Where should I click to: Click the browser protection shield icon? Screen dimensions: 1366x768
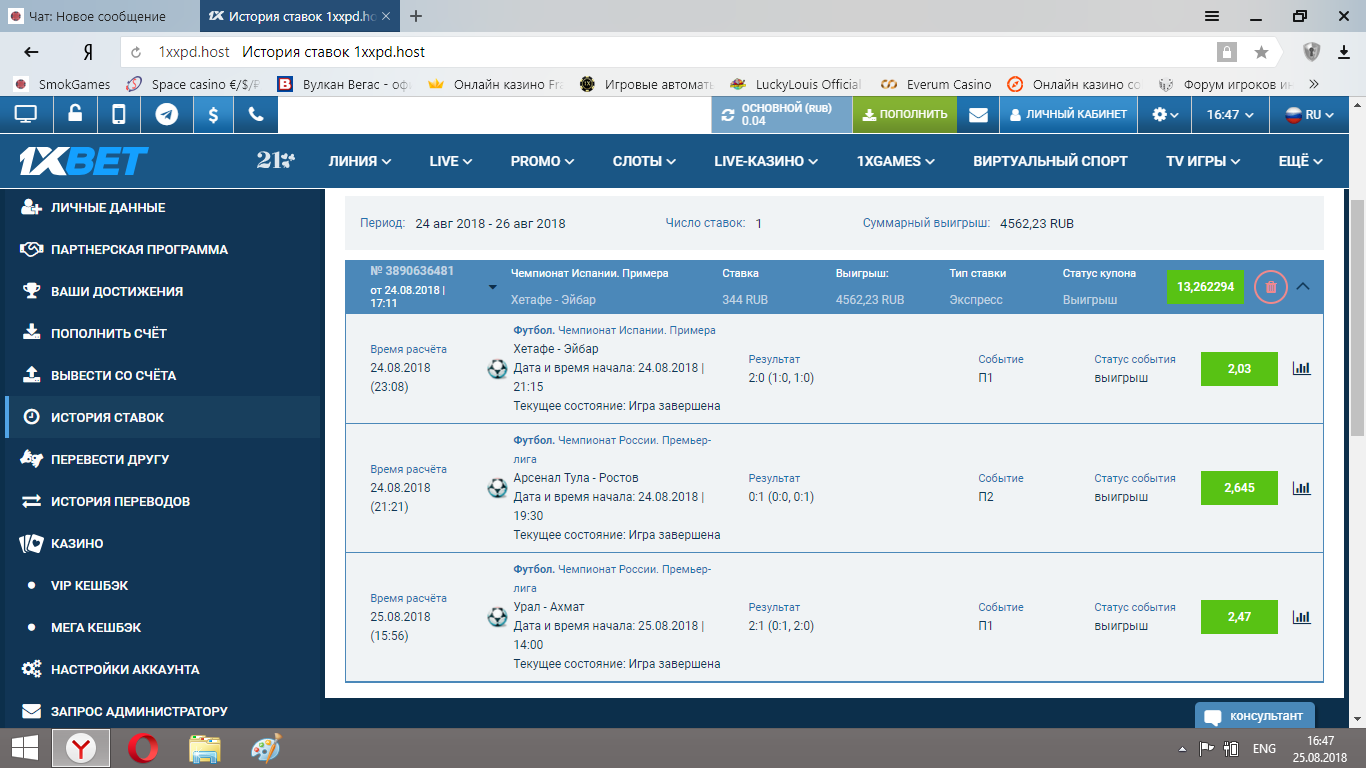coord(1312,52)
